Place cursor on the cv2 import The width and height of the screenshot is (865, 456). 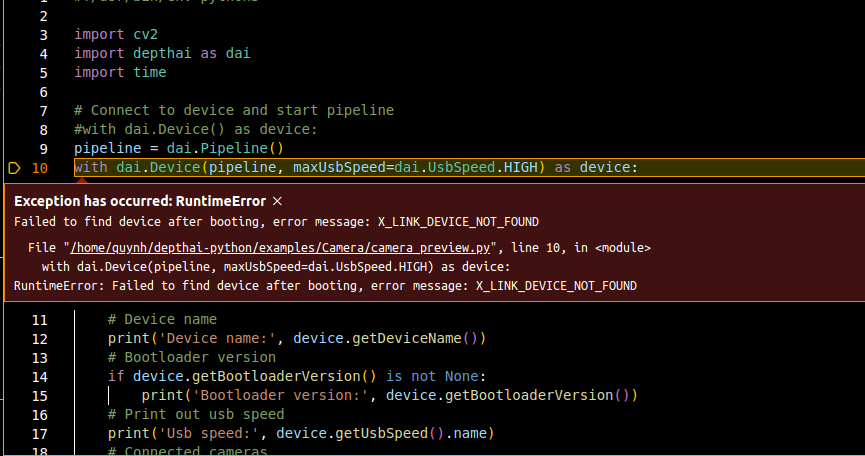point(145,35)
